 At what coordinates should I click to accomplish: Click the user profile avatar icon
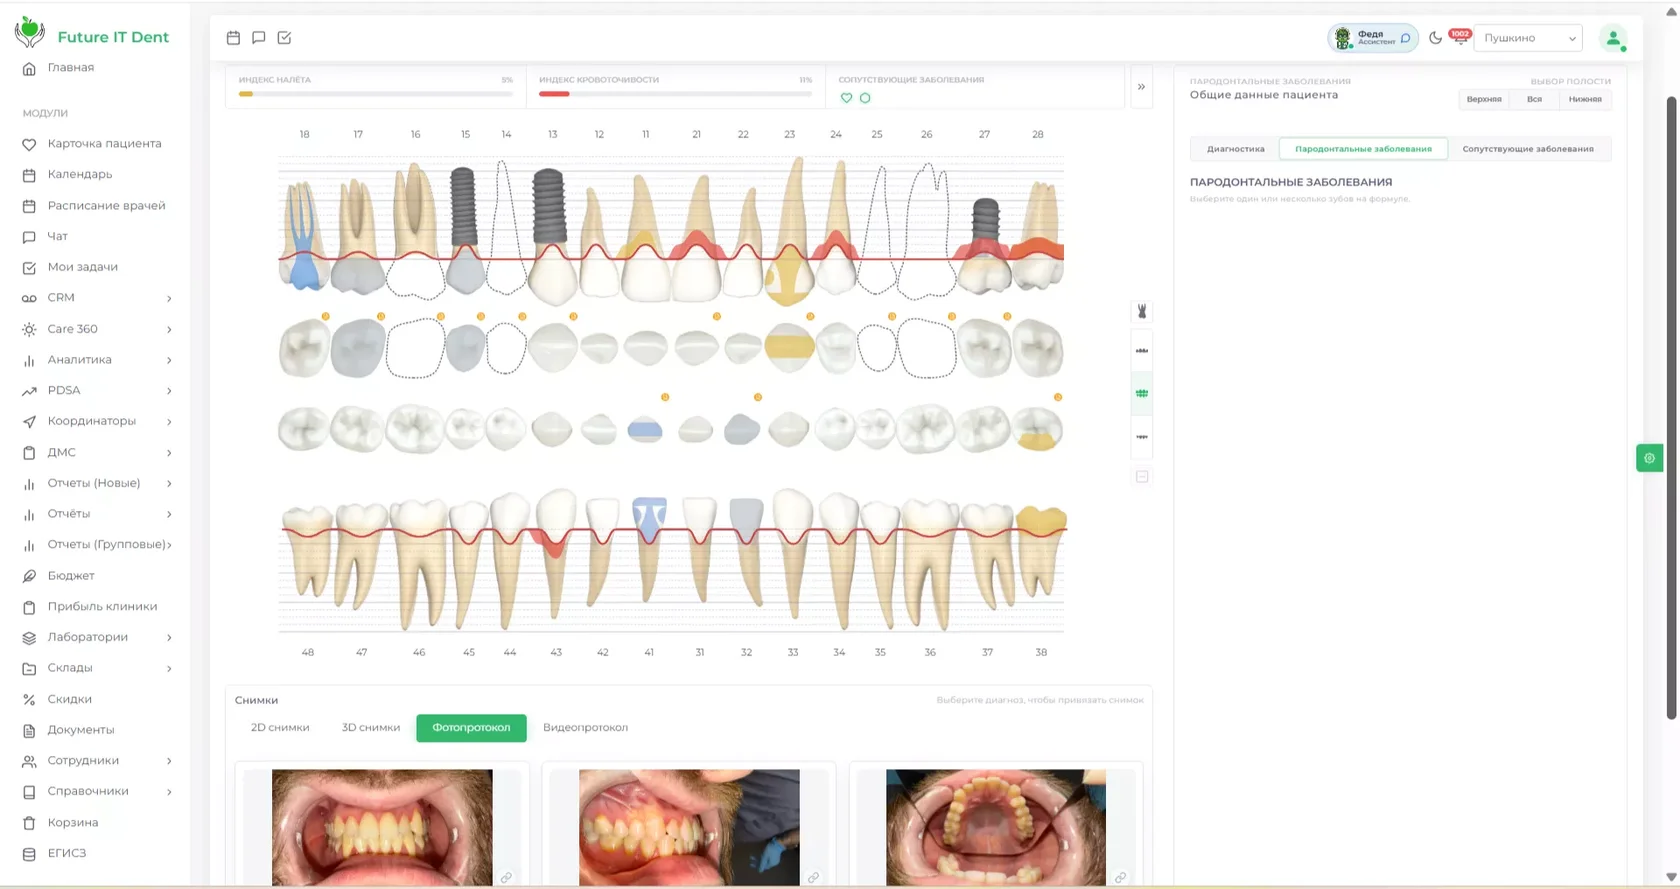click(x=1613, y=38)
